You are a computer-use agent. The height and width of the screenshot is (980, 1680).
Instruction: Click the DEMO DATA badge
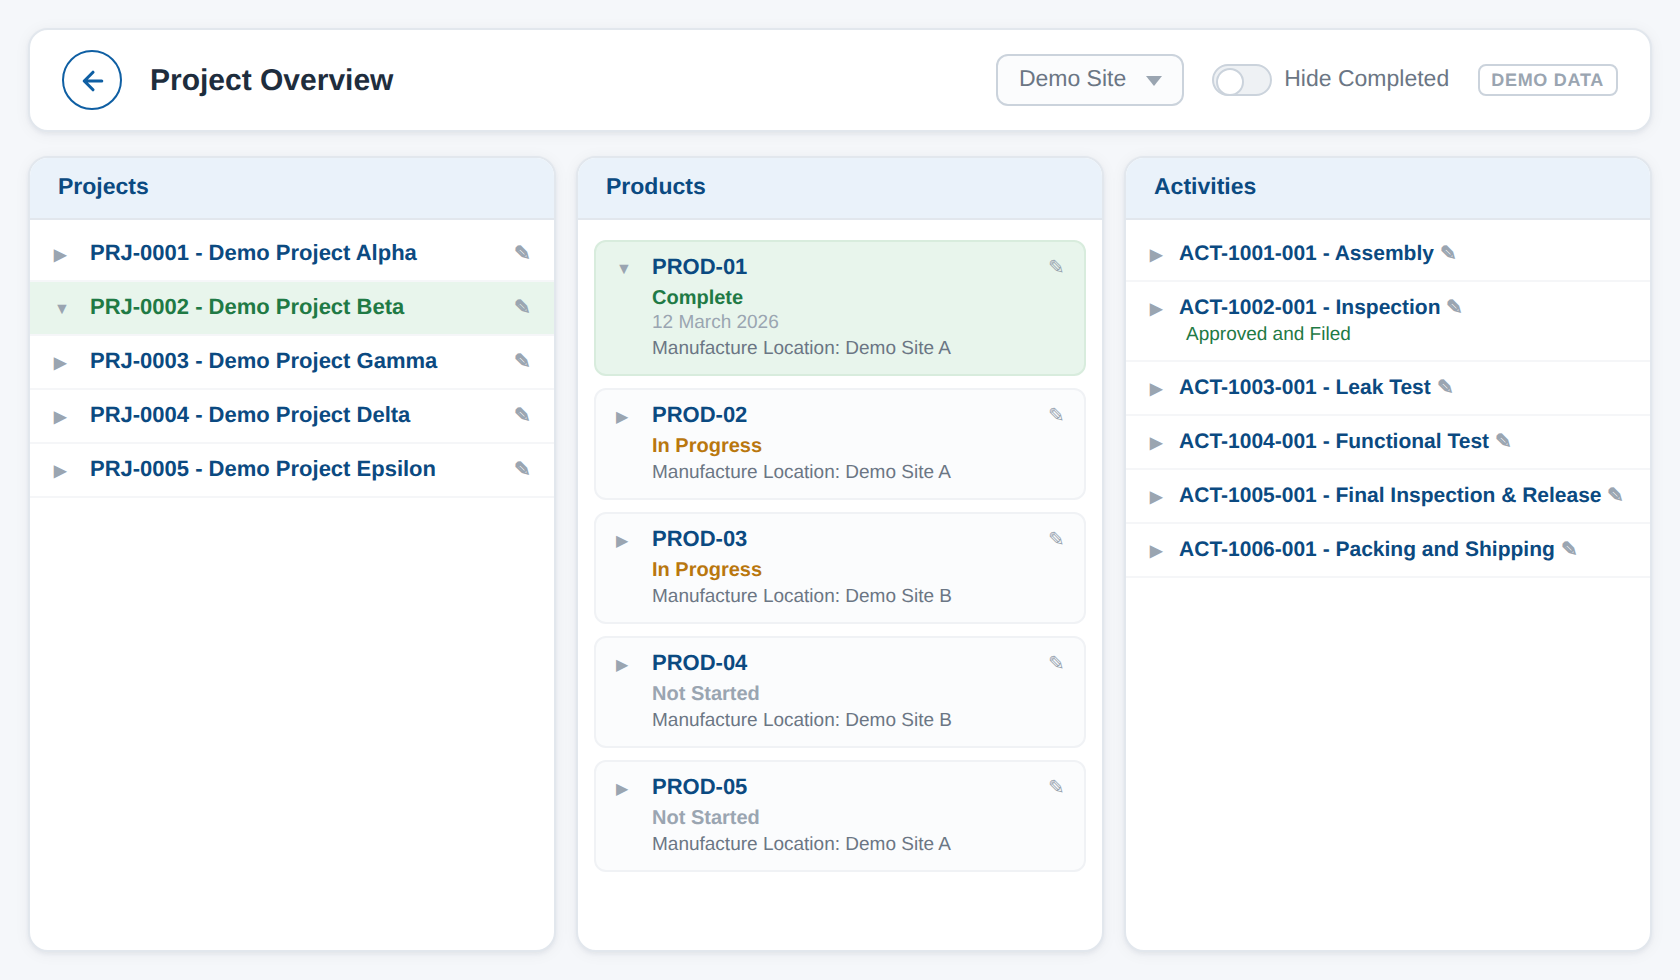pyautogui.click(x=1547, y=80)
